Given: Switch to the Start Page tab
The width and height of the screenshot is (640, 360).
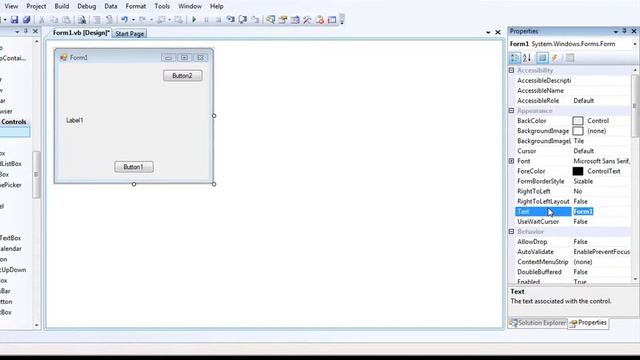Looking at the screenshot, I should [129, 33].
